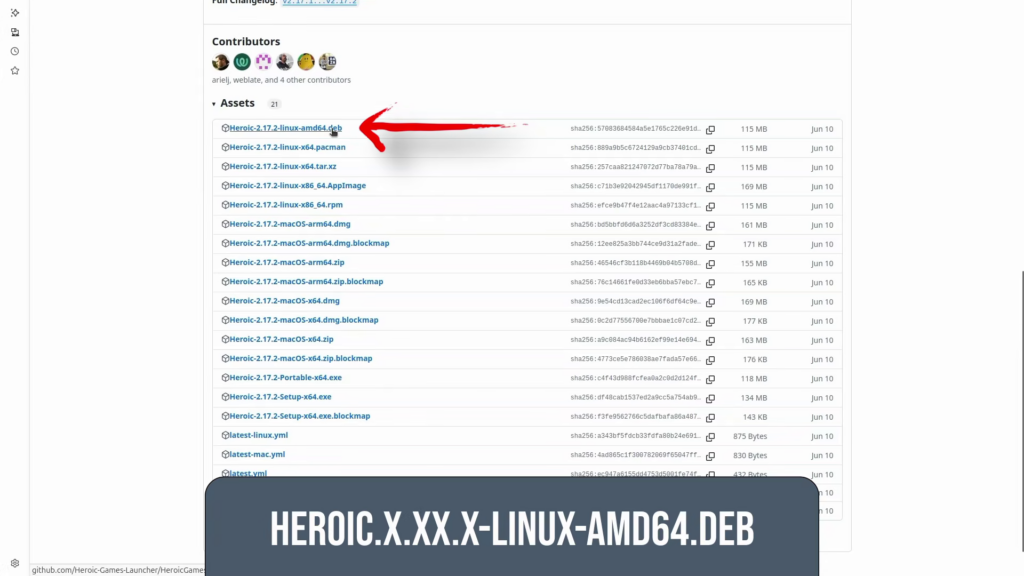Click the sparkle icon at top of sidebar
This screenshot has height=576, width=1024.
(15, 12)
